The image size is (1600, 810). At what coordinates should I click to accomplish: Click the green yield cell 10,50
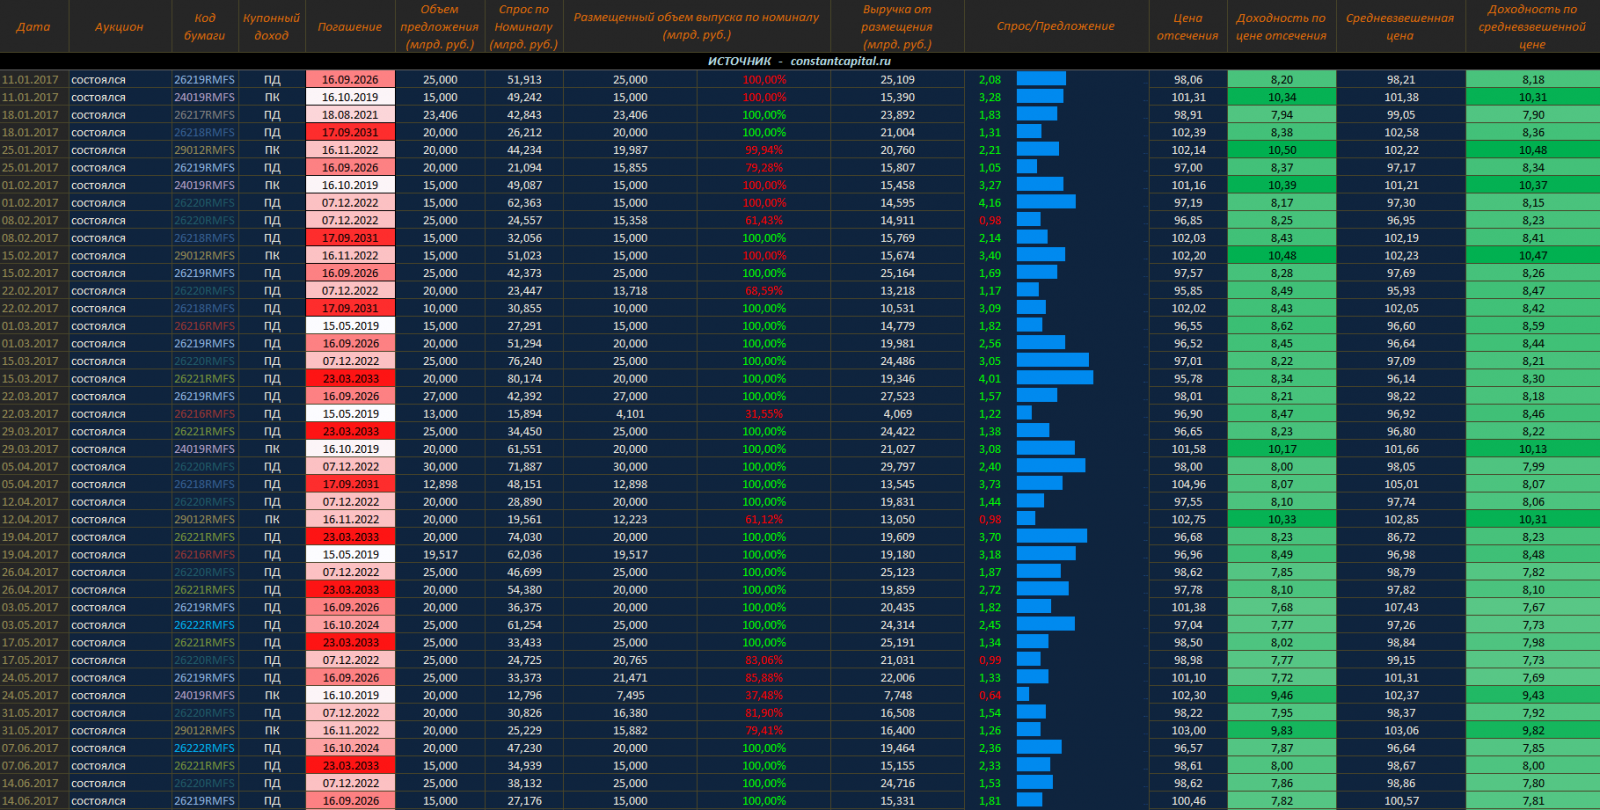point(1282,150)
